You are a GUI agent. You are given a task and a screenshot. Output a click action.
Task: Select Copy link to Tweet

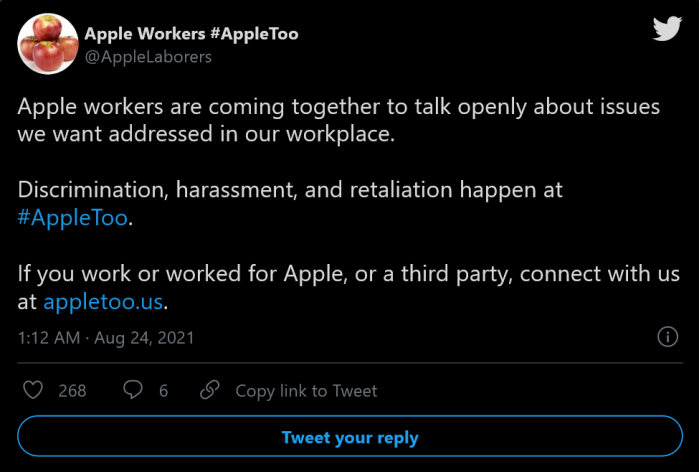coord(306,391)
